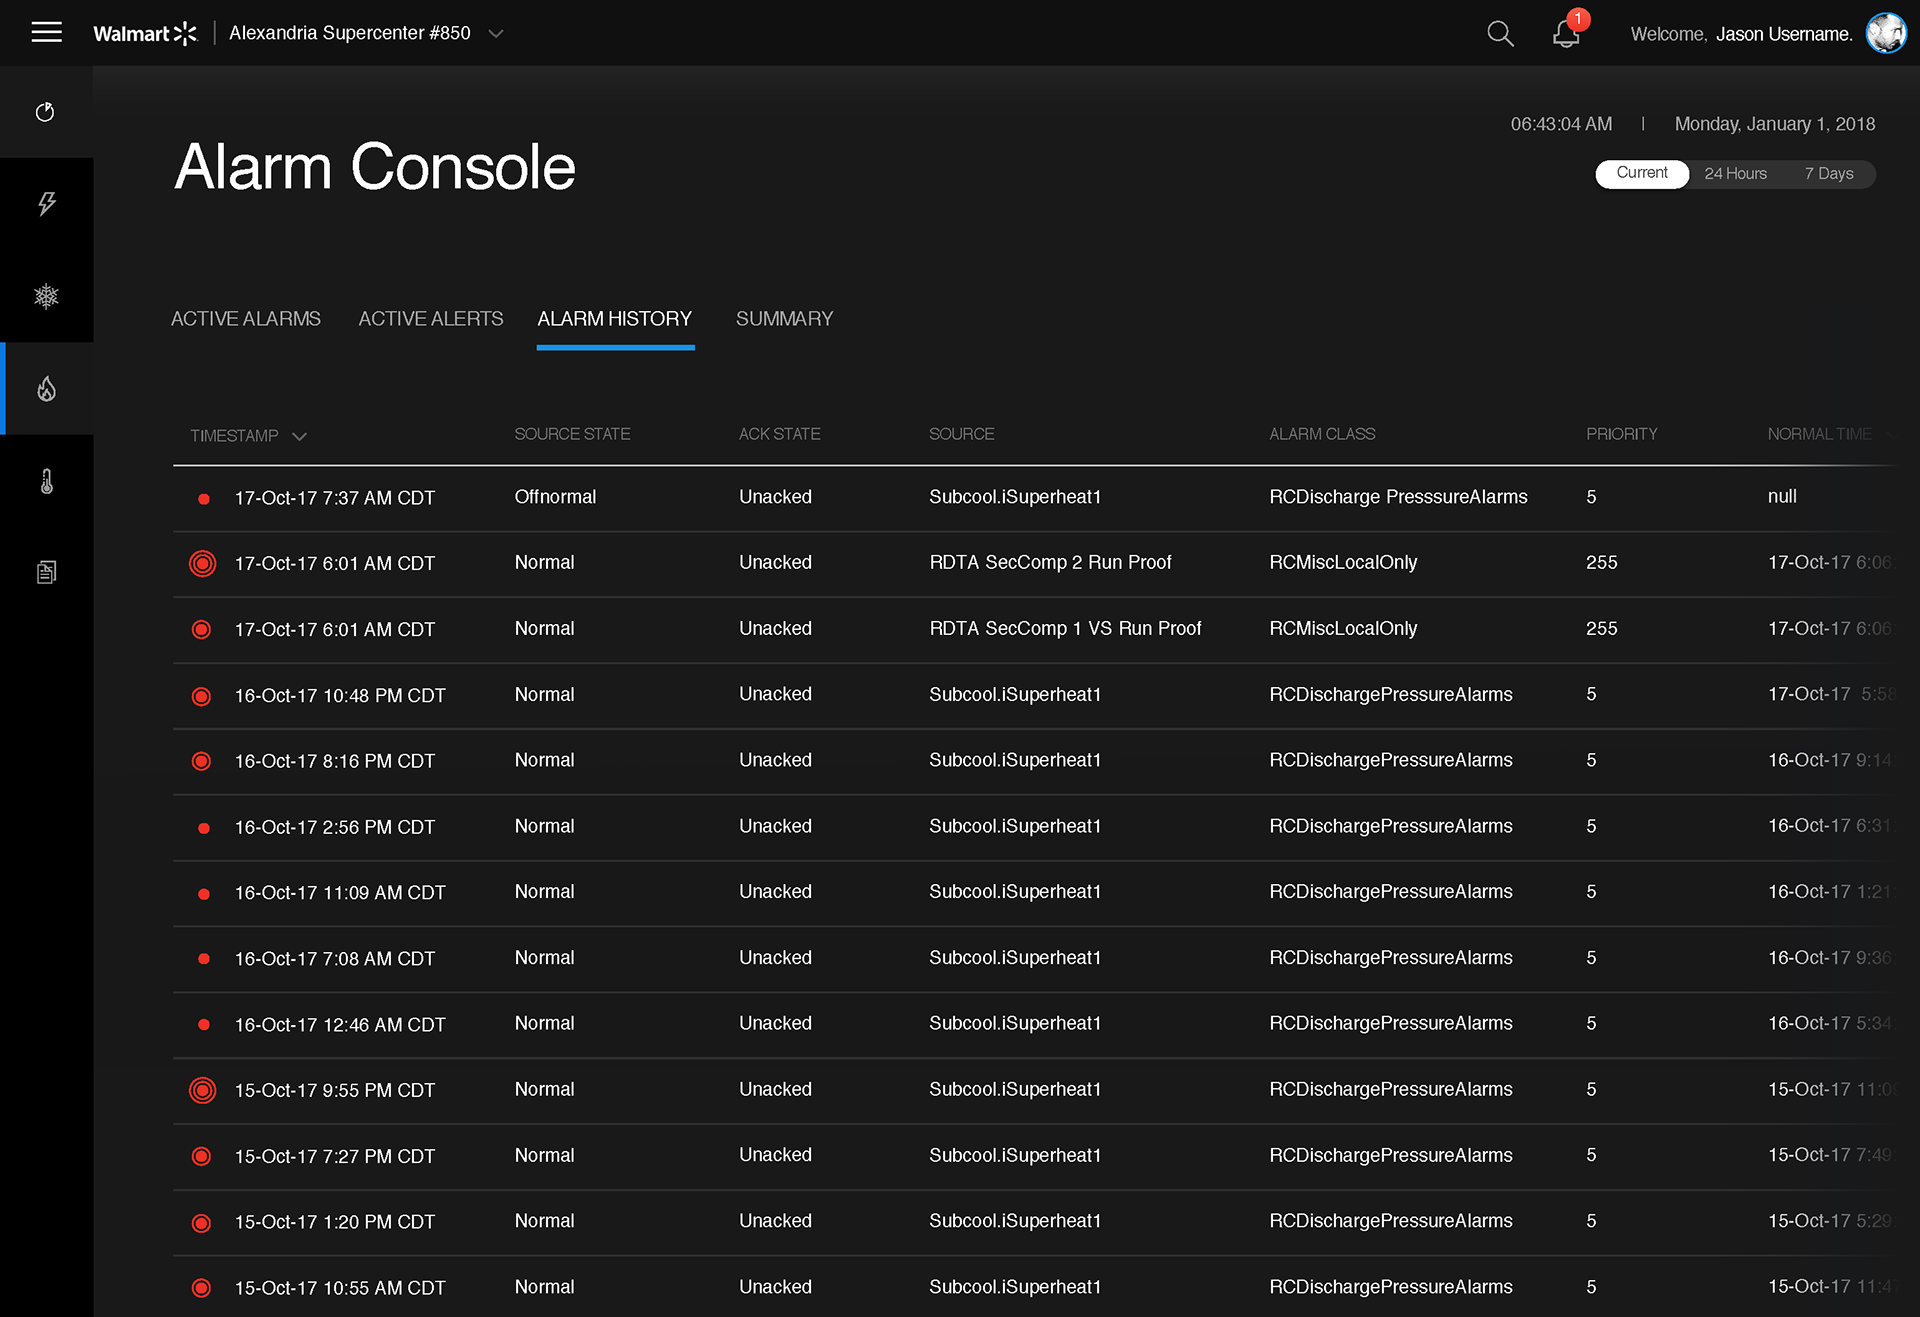
Task: Click the user avatar
Action: point(1886,33)
